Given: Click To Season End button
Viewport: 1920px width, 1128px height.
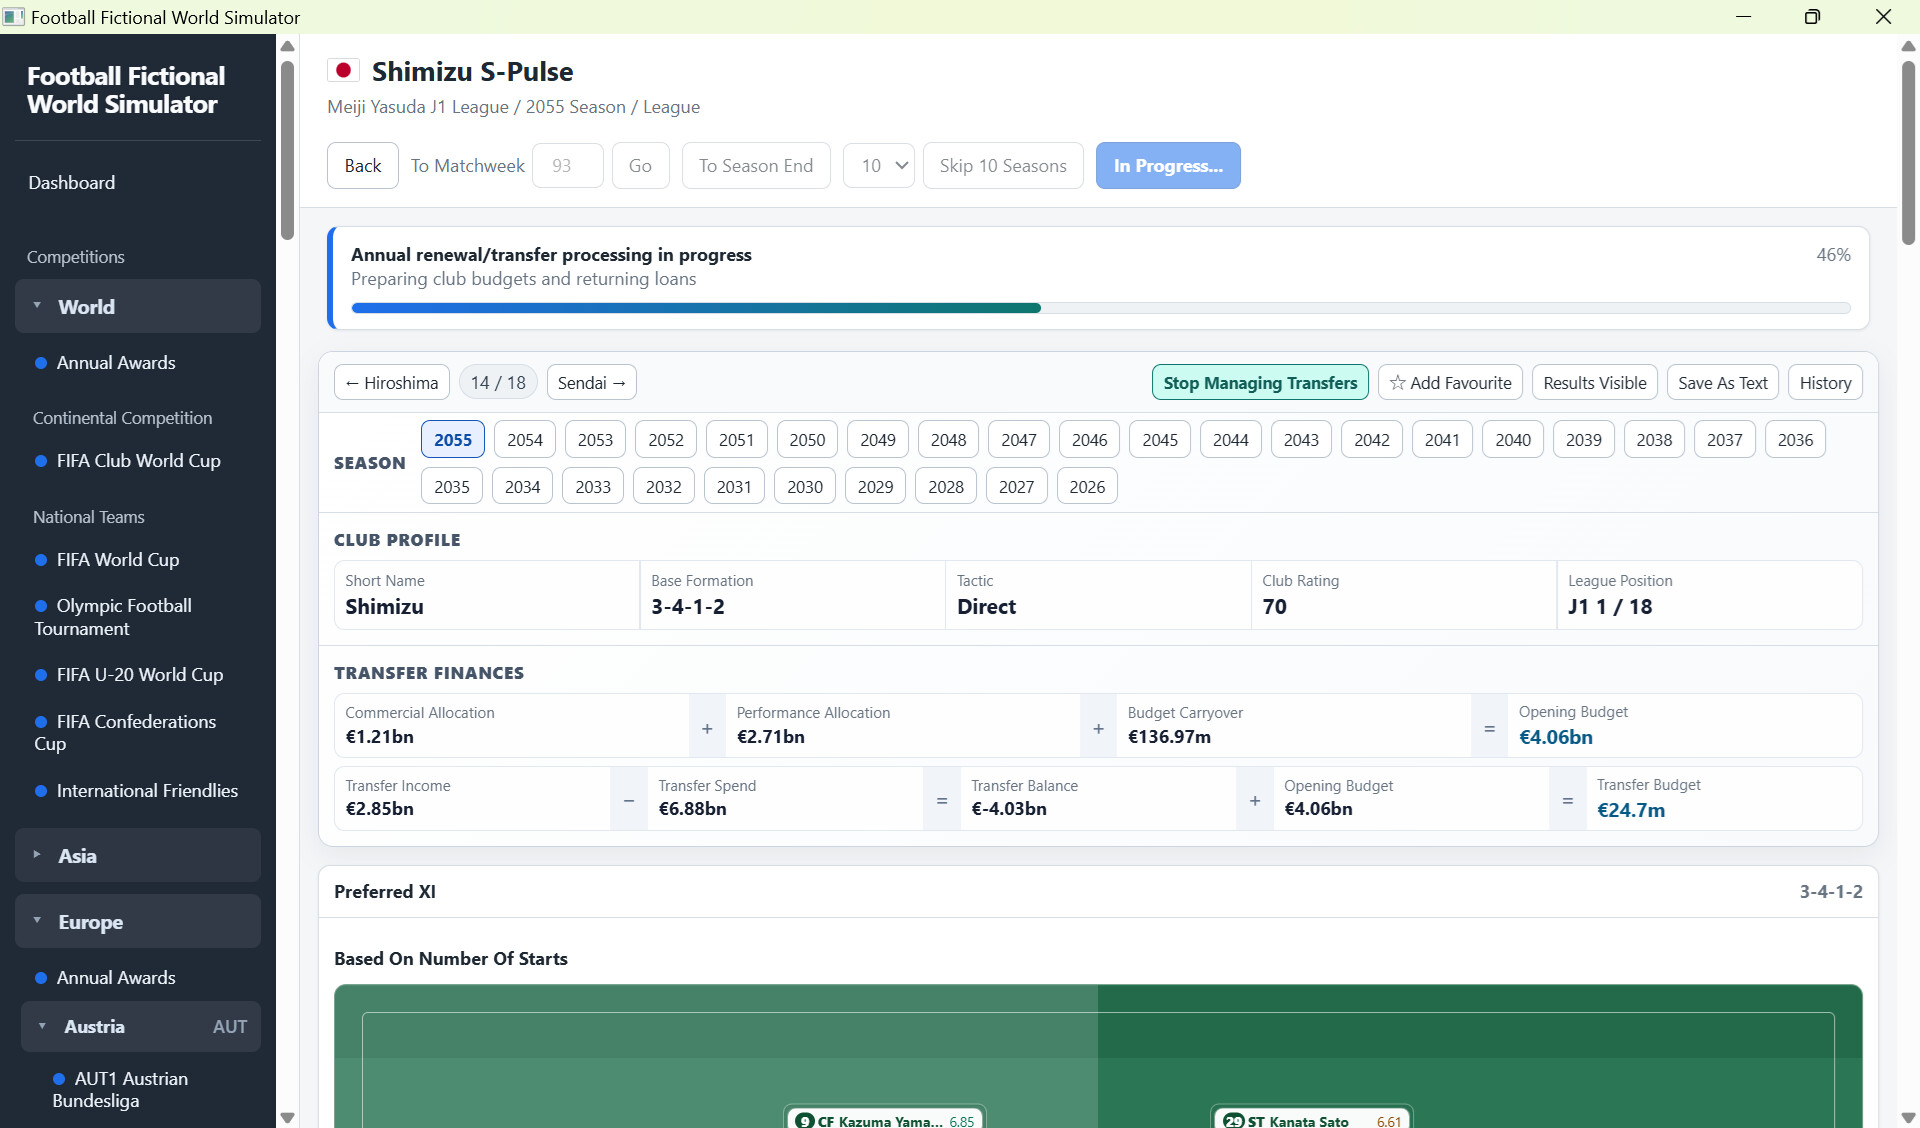Looking at the screenshot, I should click(756, 166).
